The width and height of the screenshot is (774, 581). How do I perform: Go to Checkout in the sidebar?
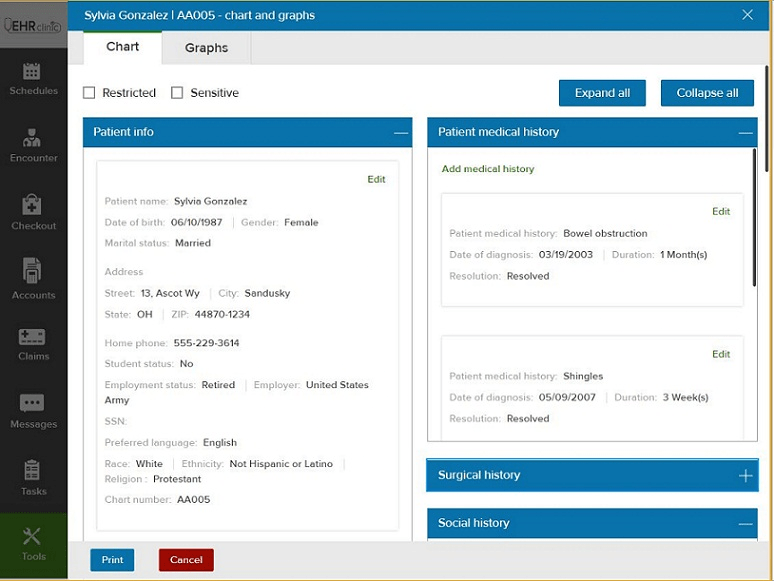pos(32,206)
